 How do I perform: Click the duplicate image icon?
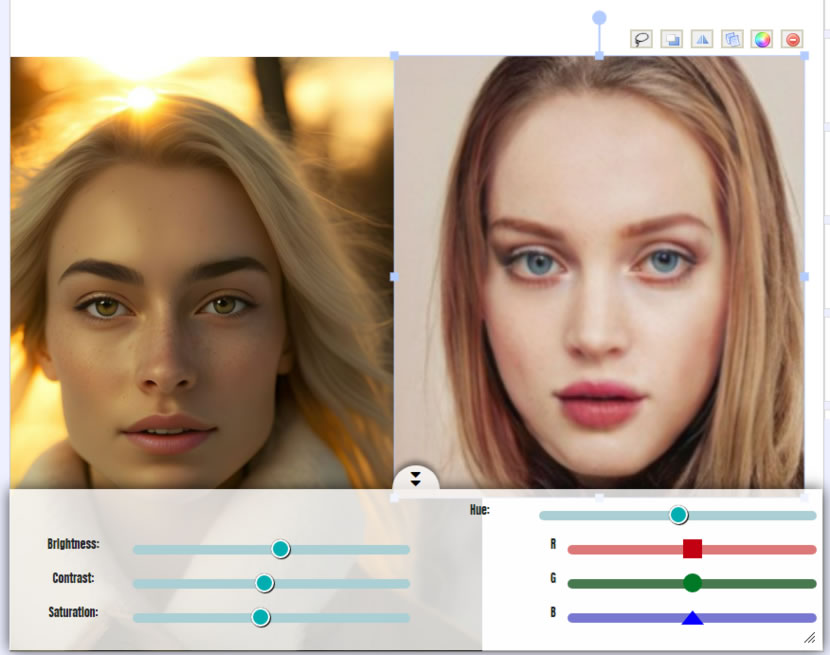[x=732, y=39]
